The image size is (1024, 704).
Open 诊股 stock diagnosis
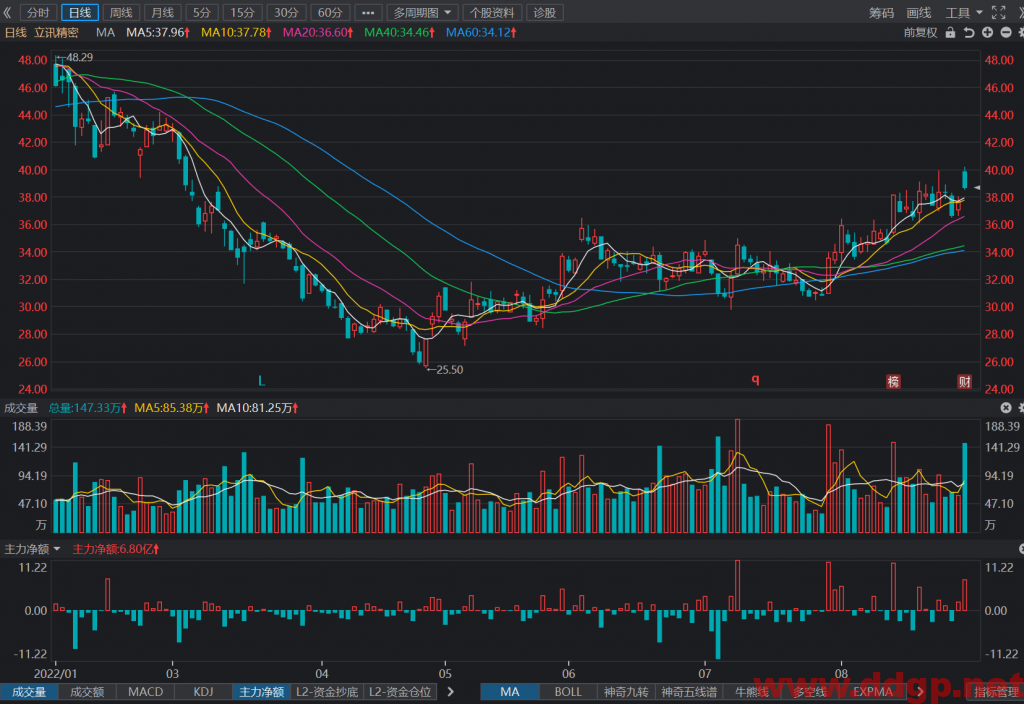click(545, 12)
